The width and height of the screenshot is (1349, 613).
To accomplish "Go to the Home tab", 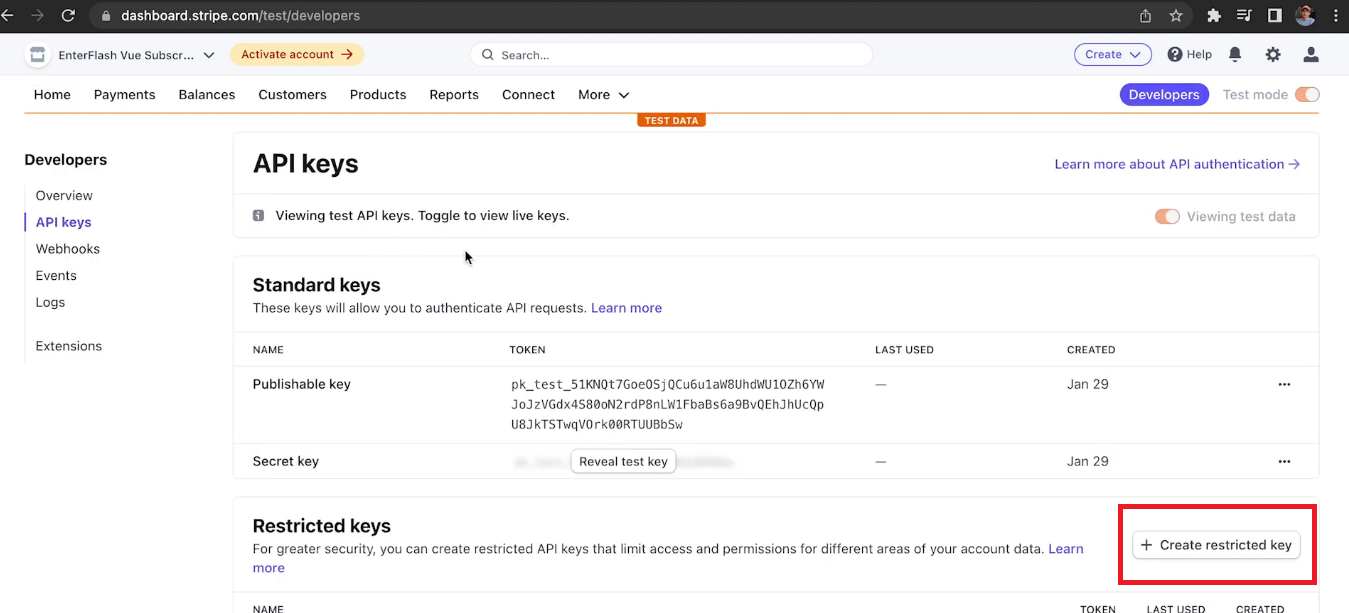I will coord(52,95).
